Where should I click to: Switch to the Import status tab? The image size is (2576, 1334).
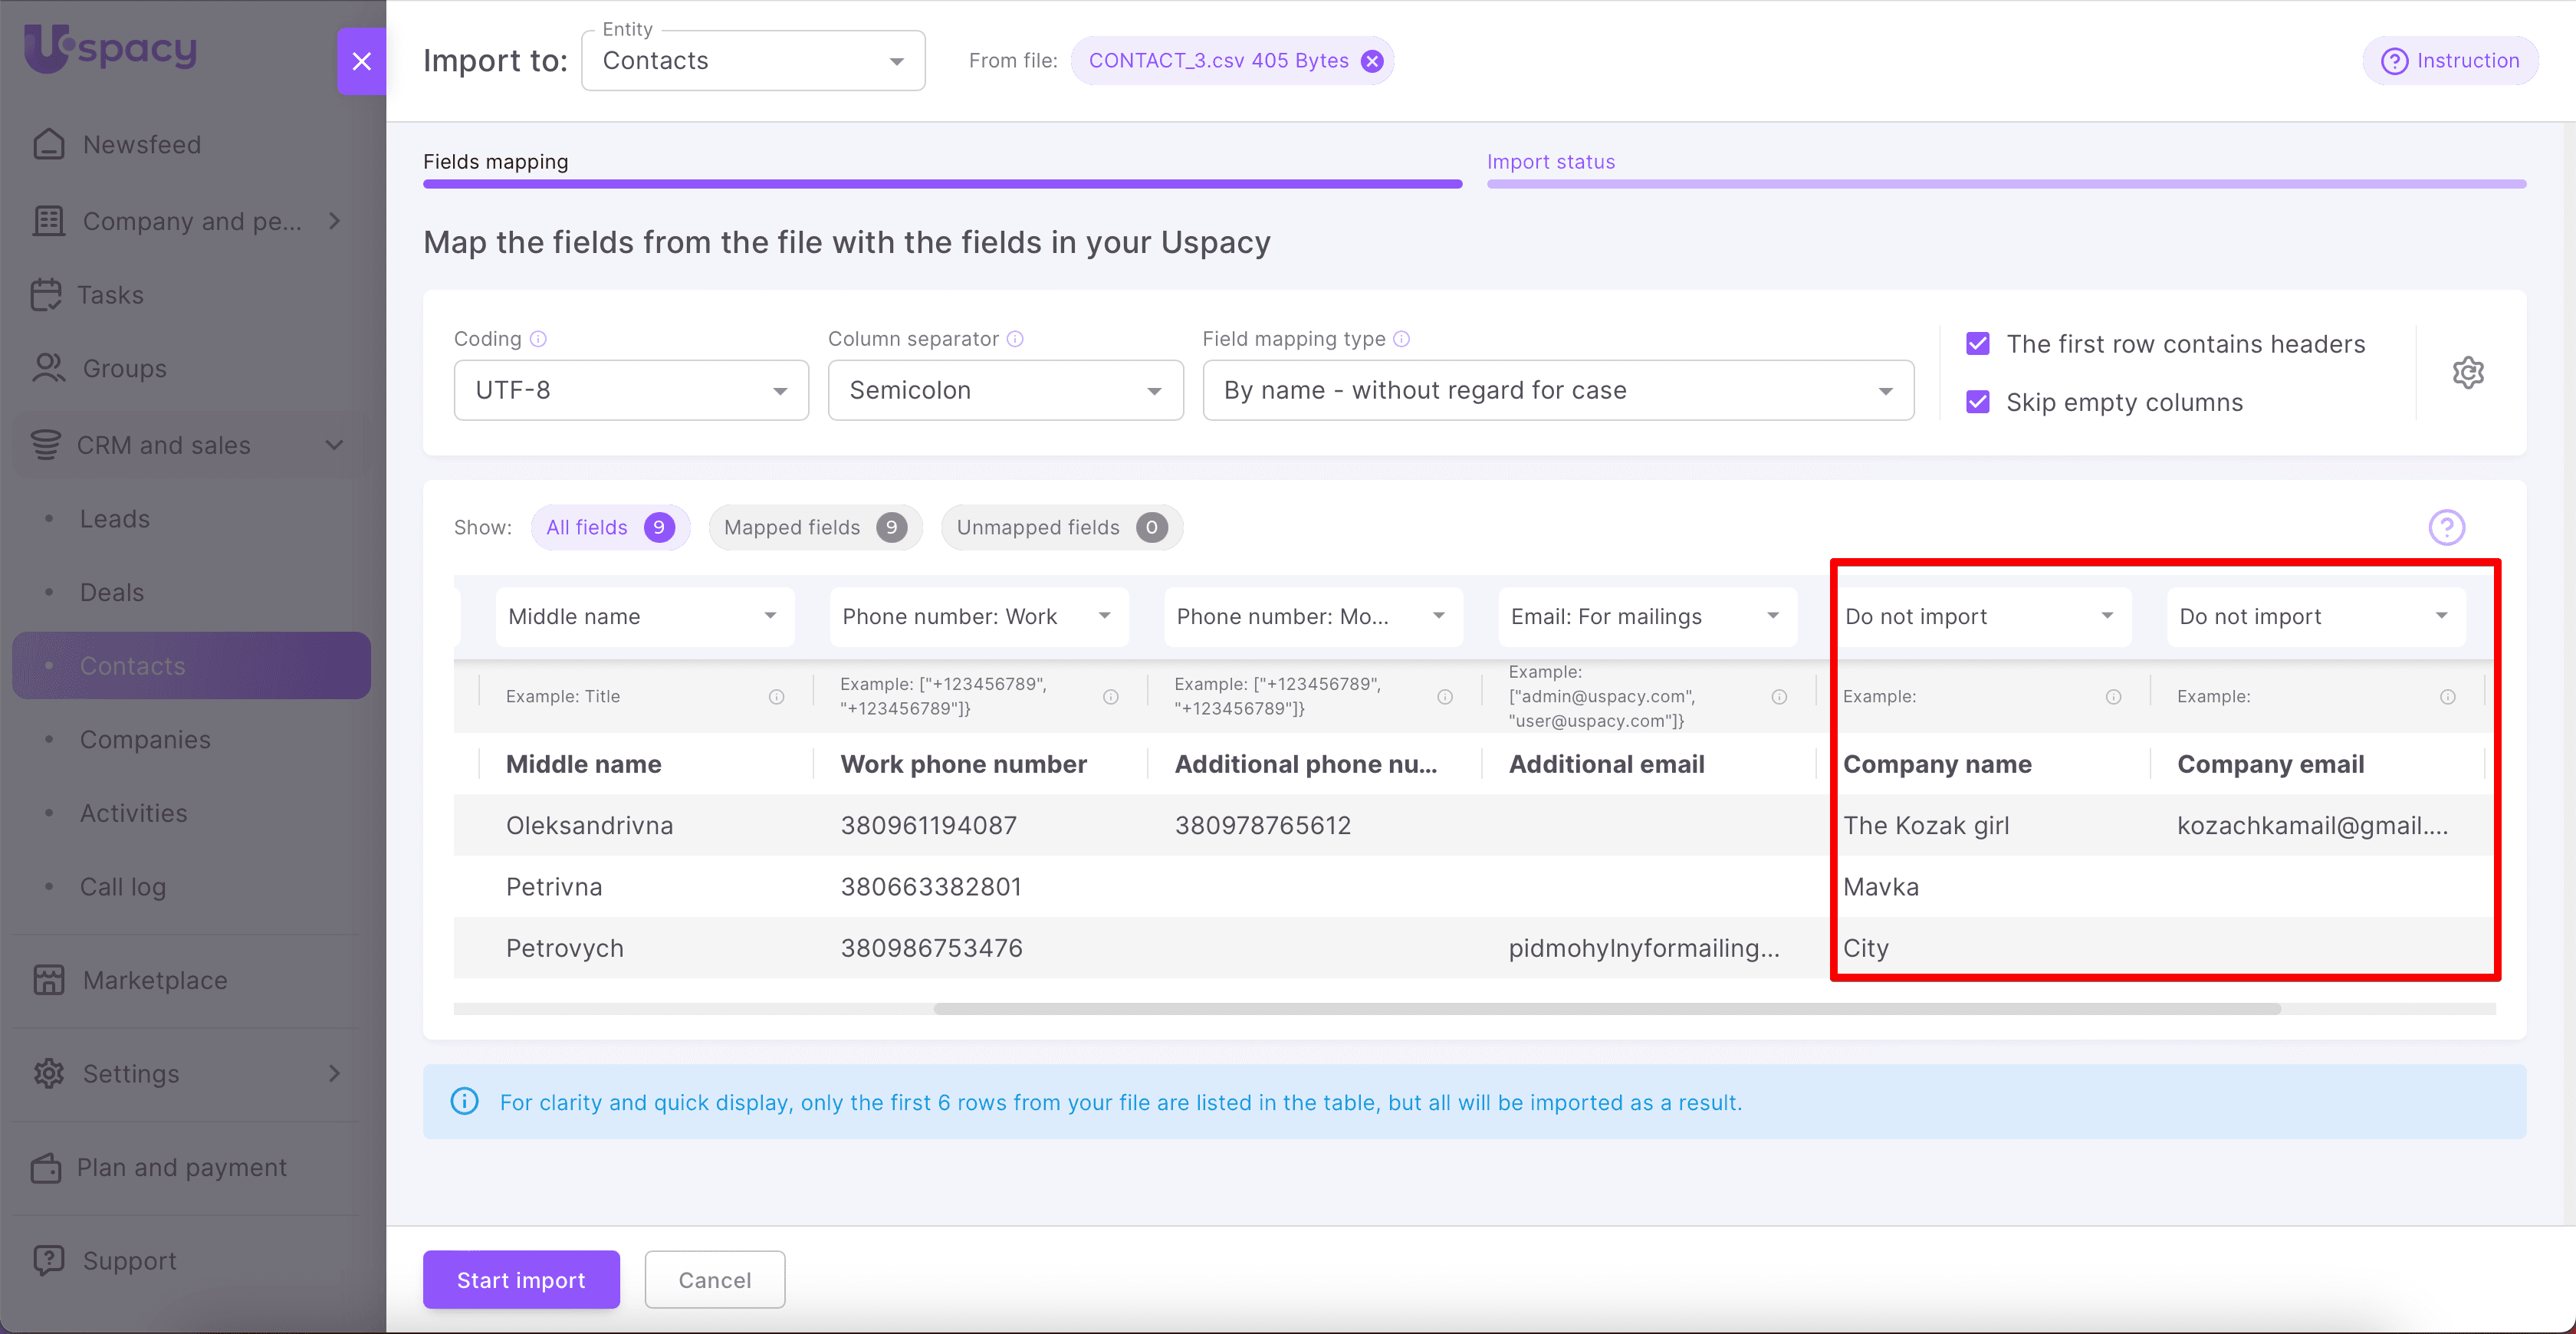pos(1550,162)
